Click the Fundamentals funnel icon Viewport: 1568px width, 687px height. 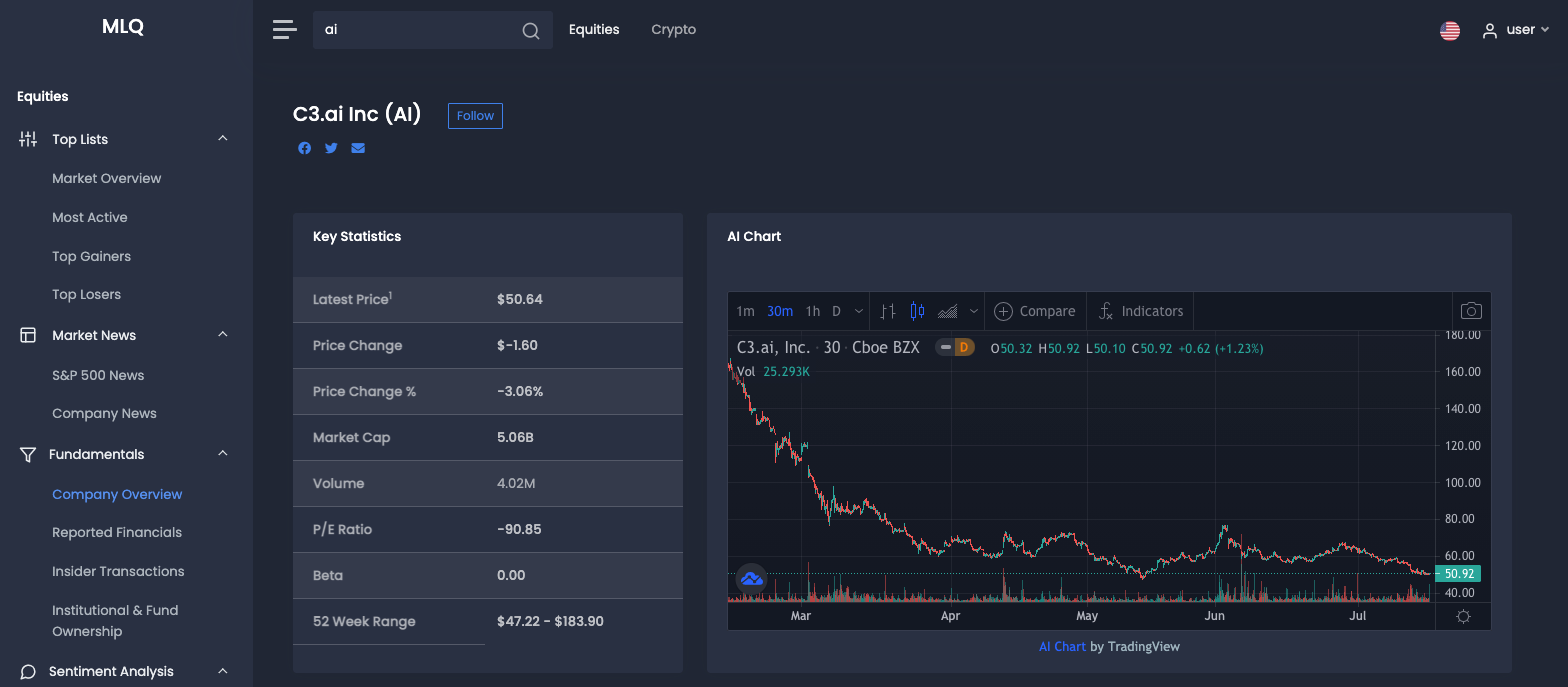pos(28,454)
